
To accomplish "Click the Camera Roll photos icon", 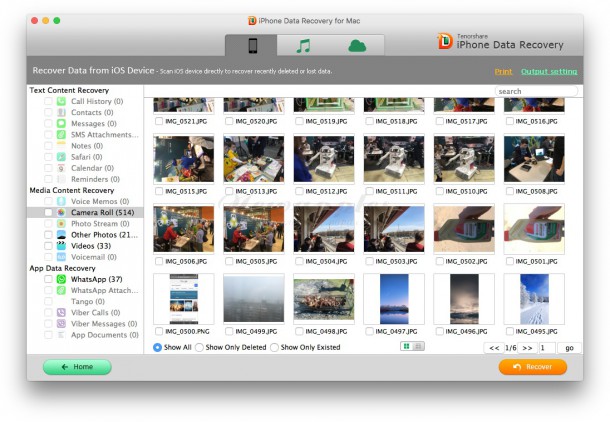I will tap(61, 212).
